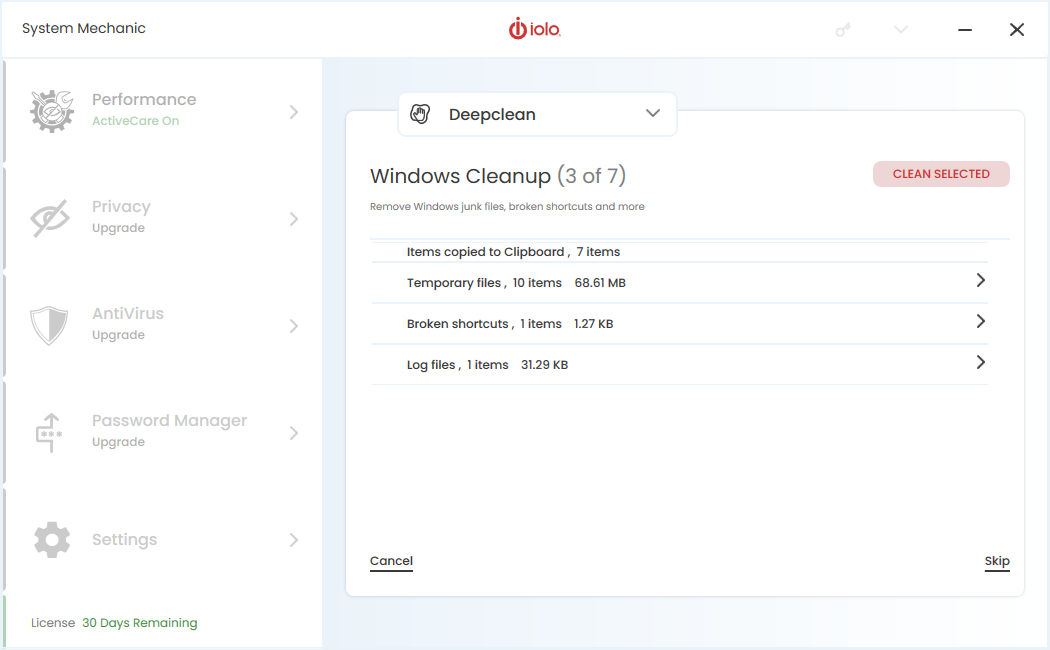This screenshot has height=650, width=1050.
Task: Click the Performance gear-wrench icon
Action: [x=52, y=110]
